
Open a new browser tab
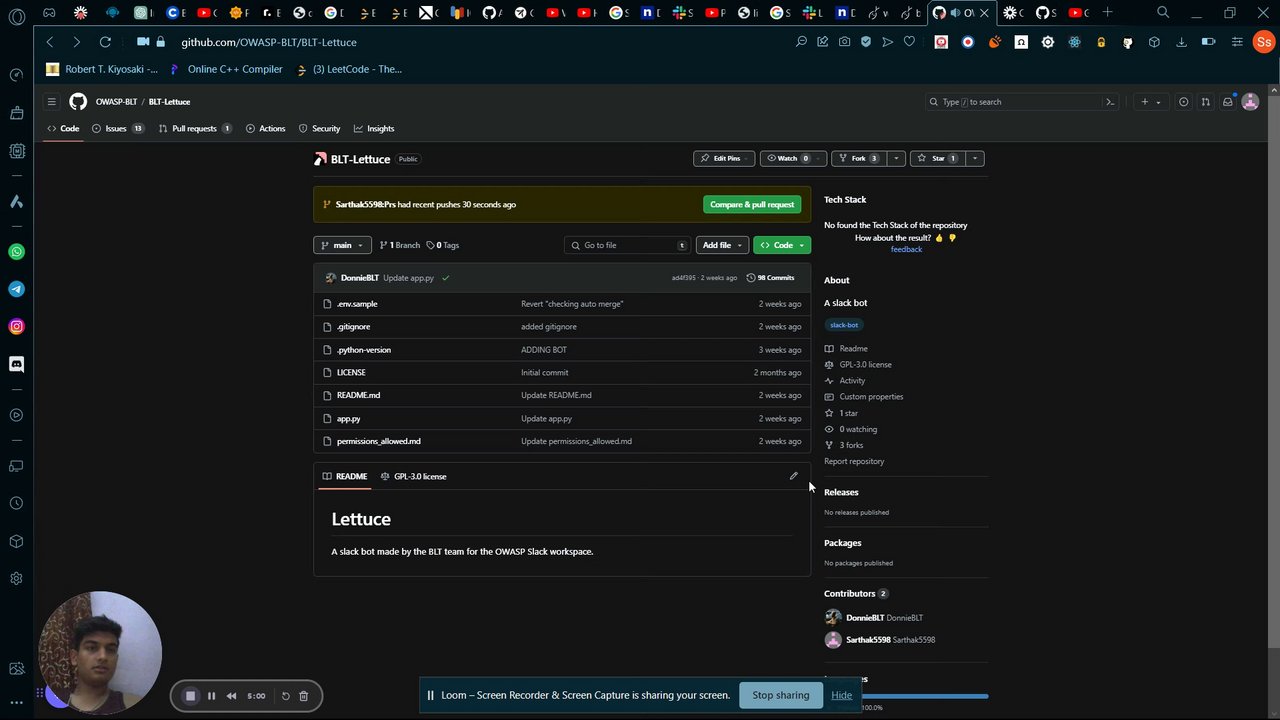tap(1107, 12)
